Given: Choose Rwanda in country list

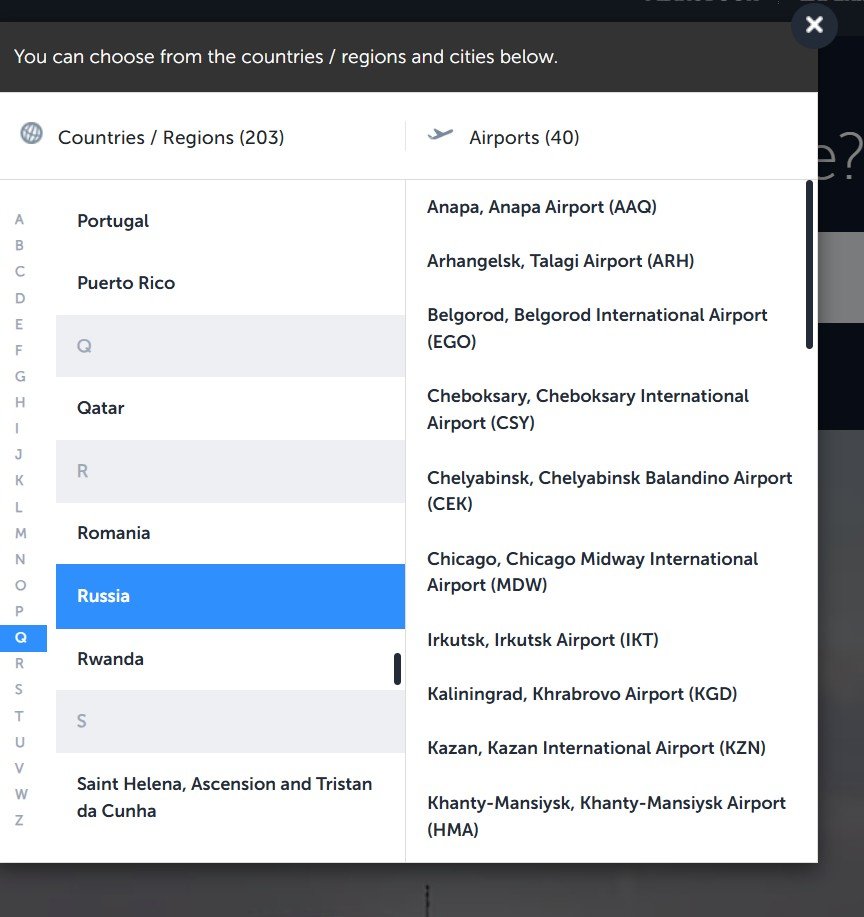Looking at the screenshot, I should (x=230, y=659).
